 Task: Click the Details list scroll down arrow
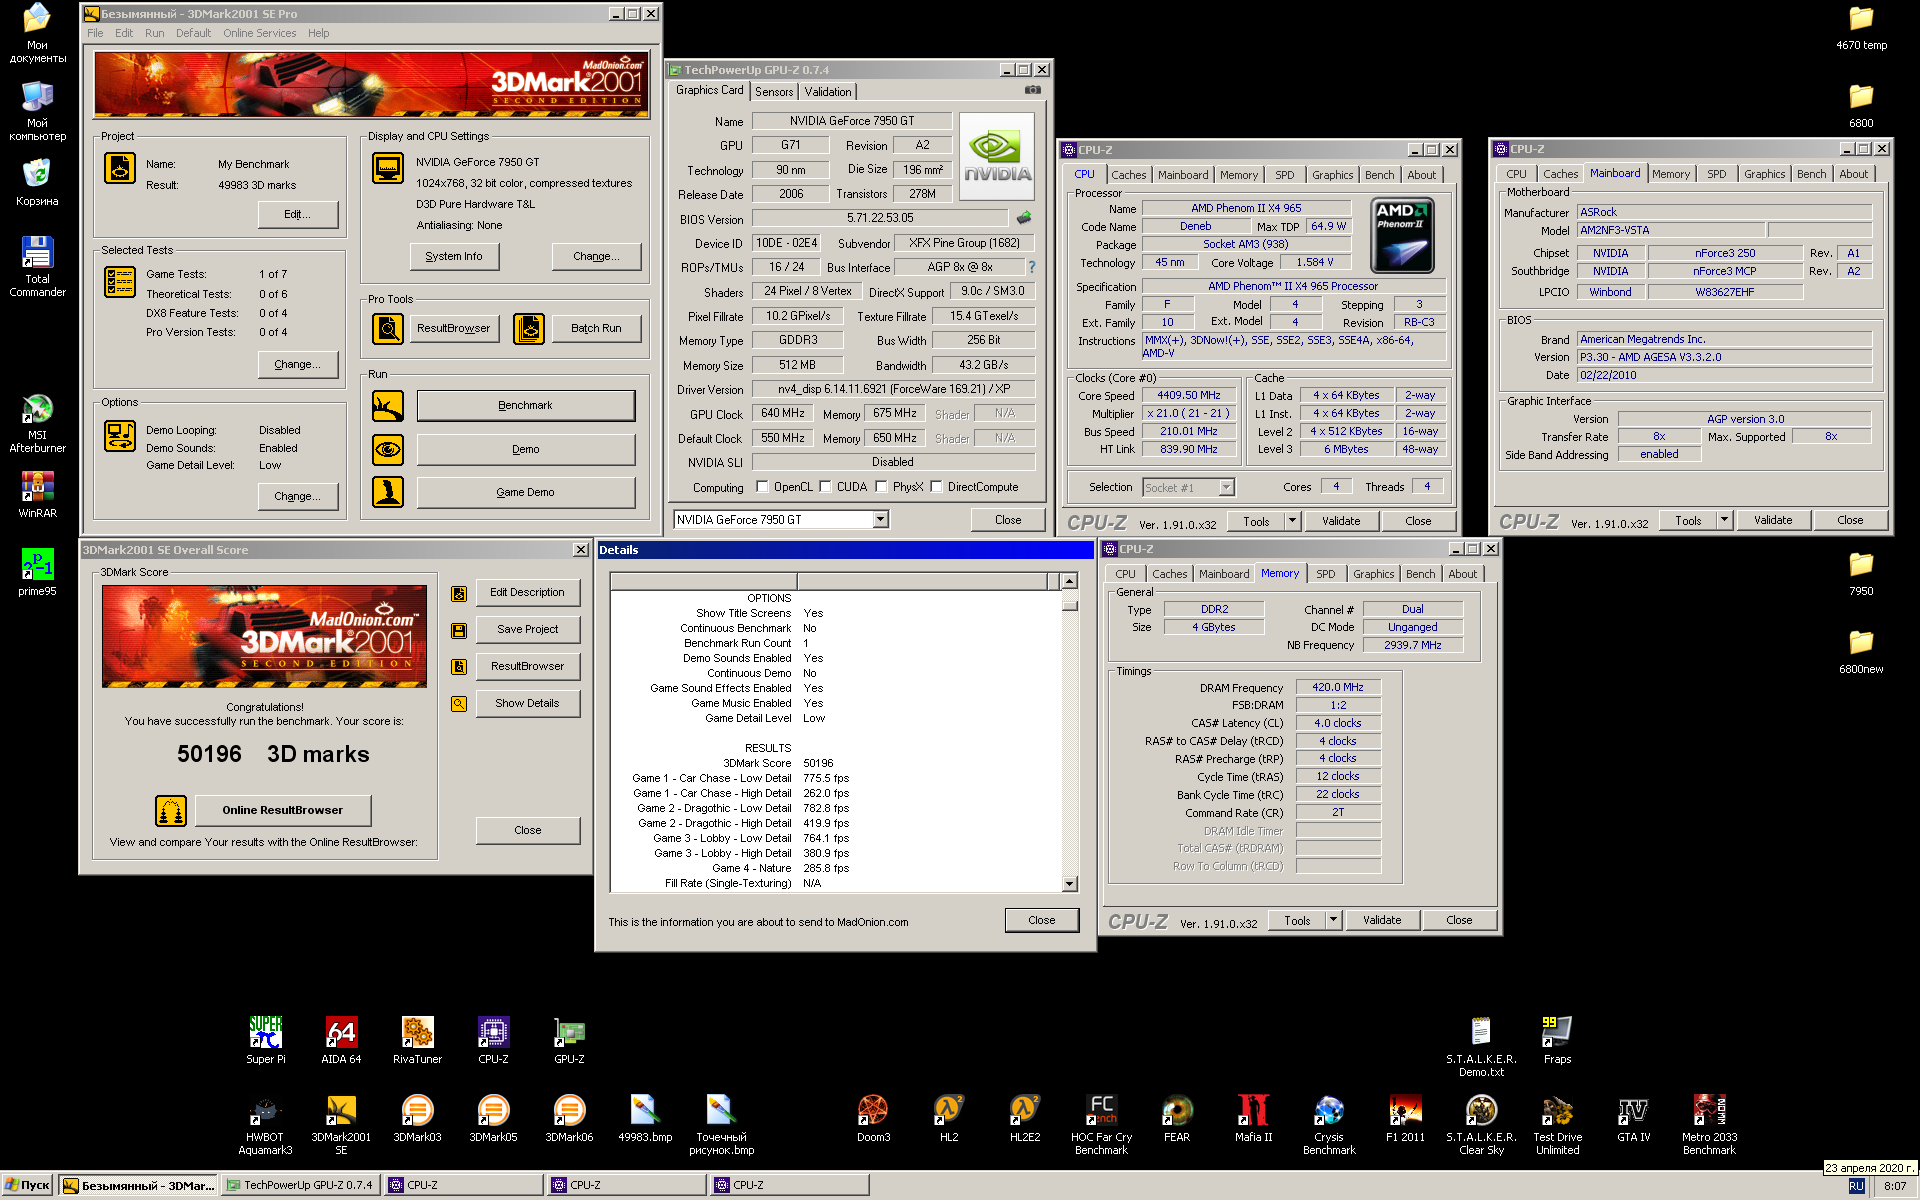click(x=1069, y=884)
